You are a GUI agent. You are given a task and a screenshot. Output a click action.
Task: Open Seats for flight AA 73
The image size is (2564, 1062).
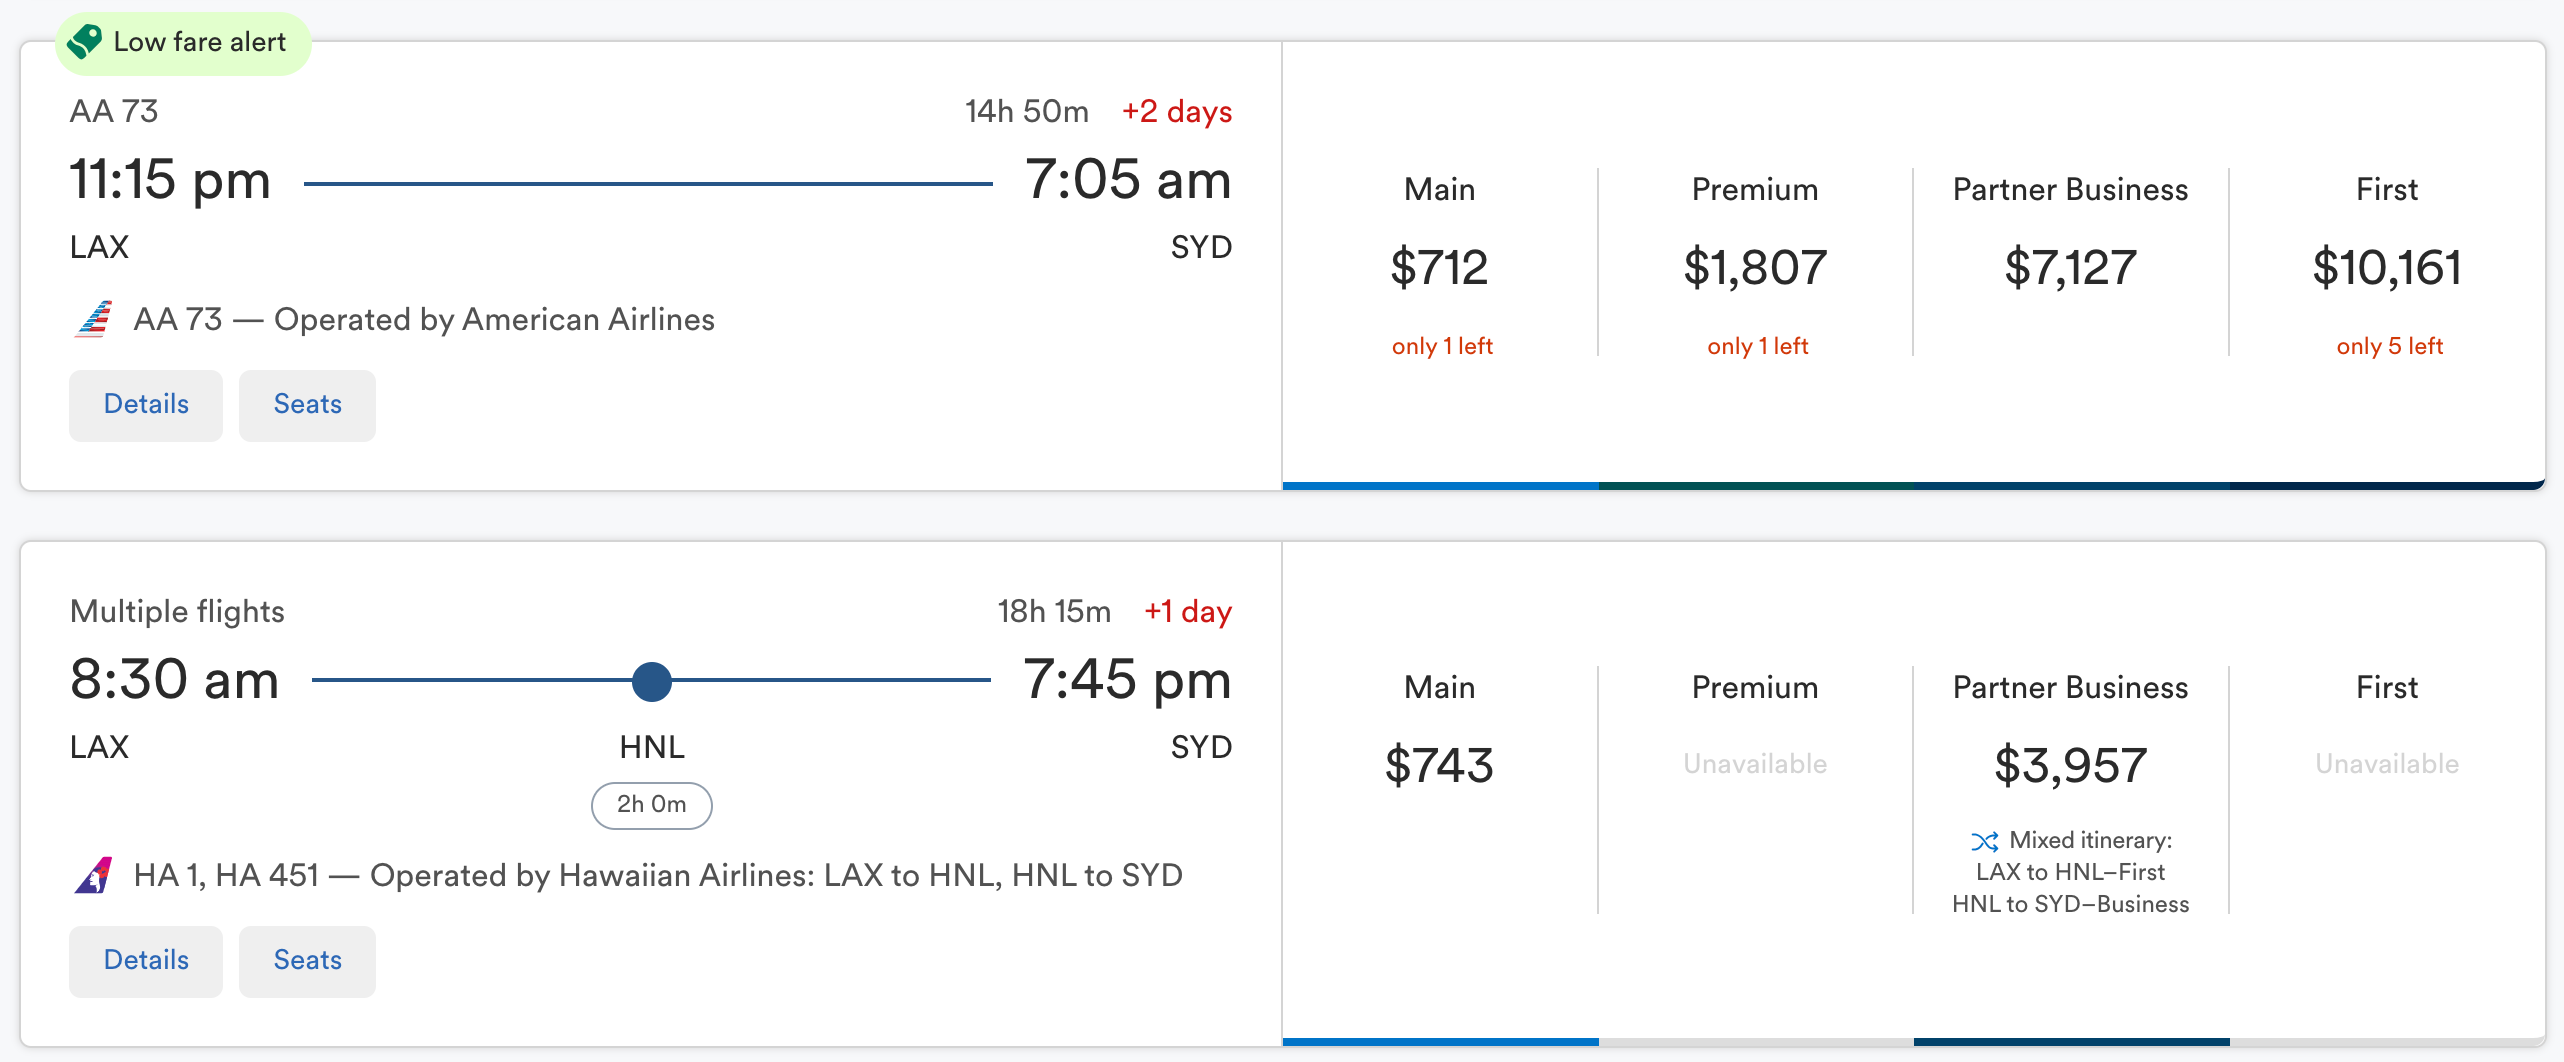(x=307, y=405)
